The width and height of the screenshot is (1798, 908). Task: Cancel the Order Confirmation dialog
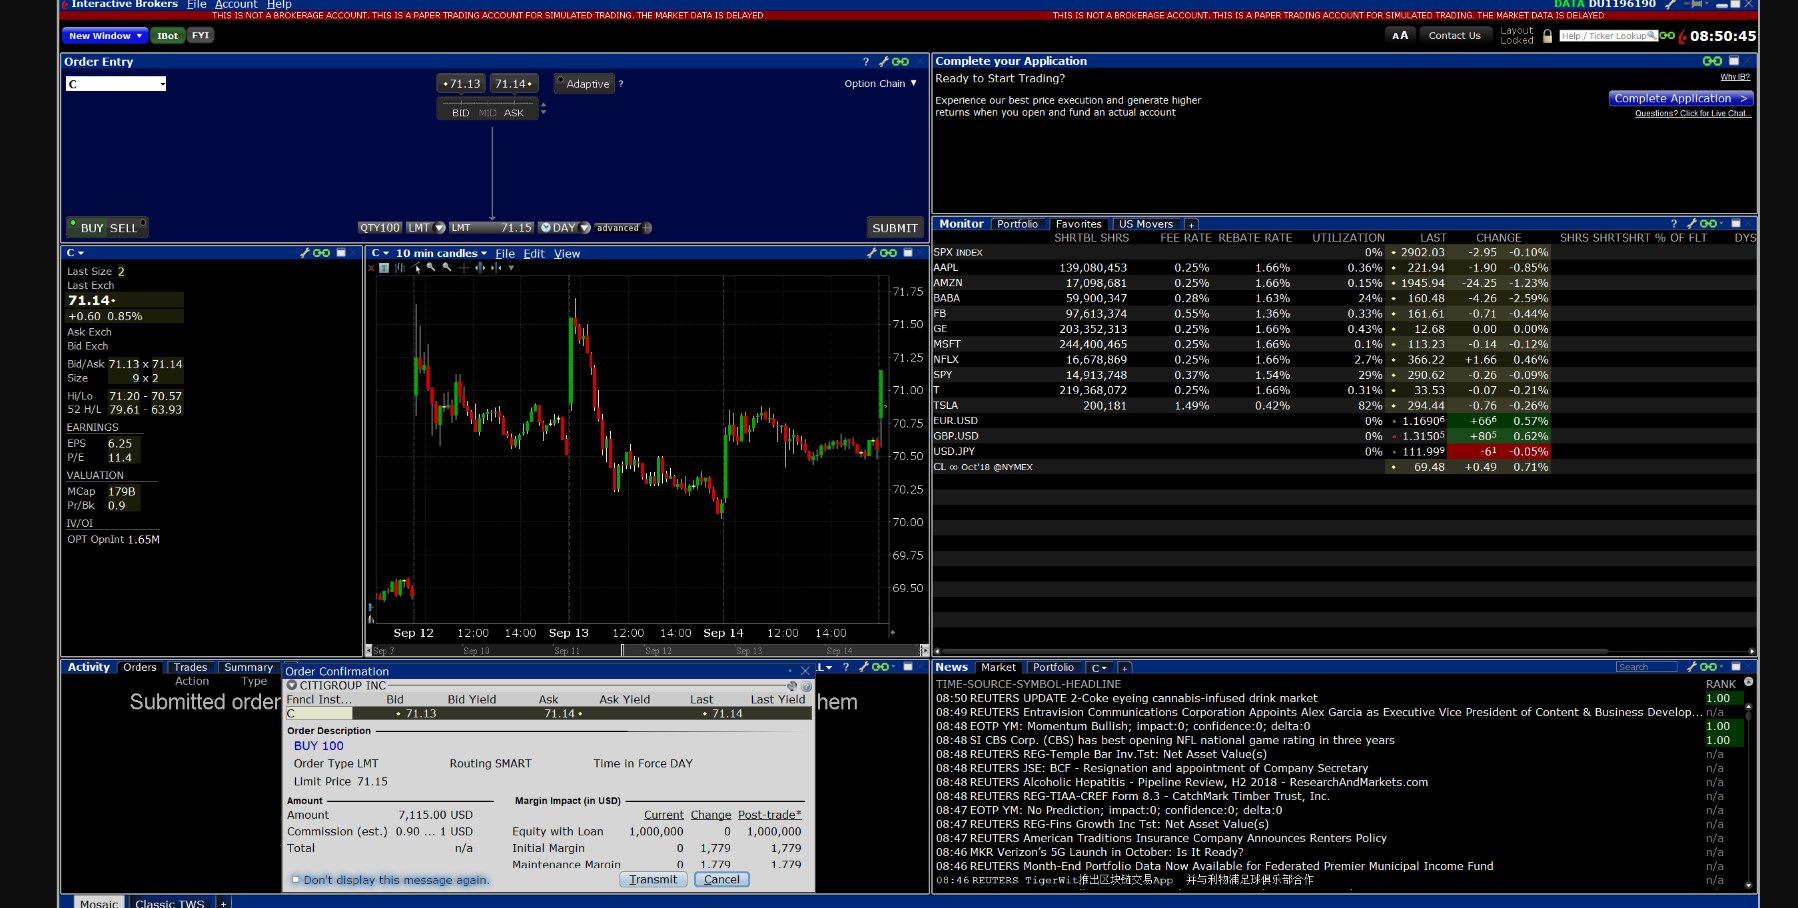(x=721, y=880)
